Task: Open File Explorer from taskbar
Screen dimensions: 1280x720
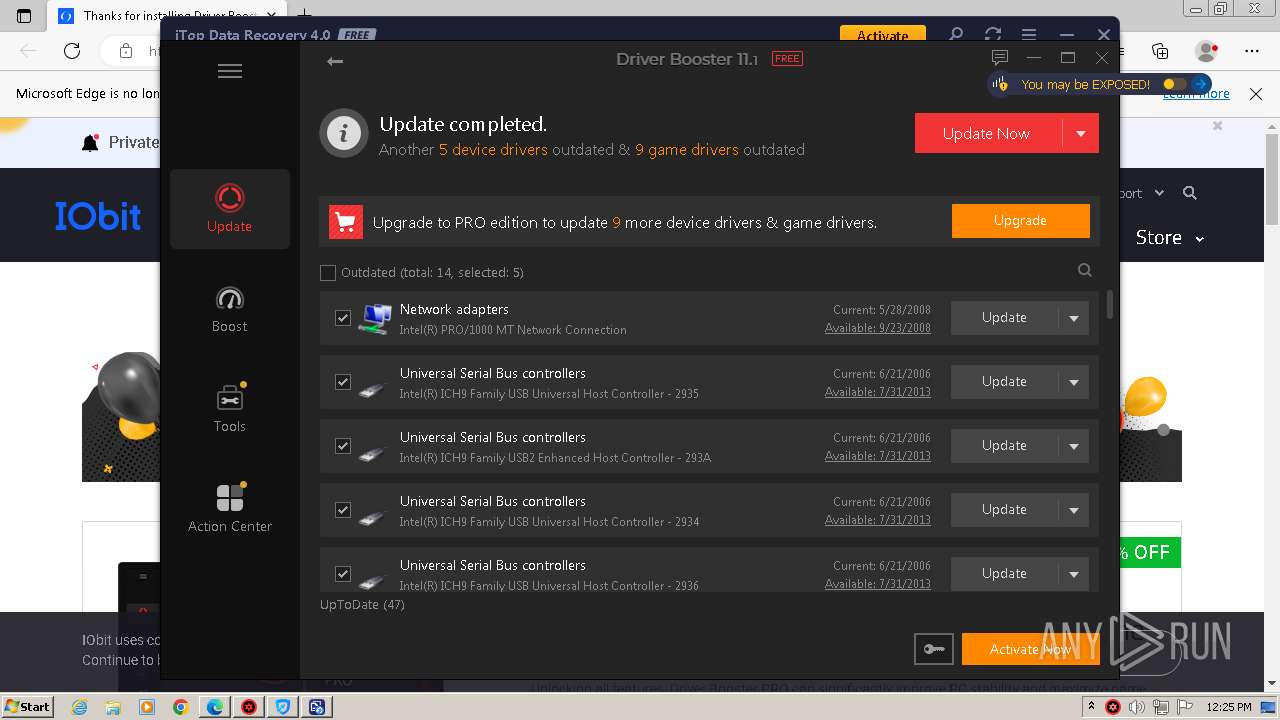Action: point(113,707)
